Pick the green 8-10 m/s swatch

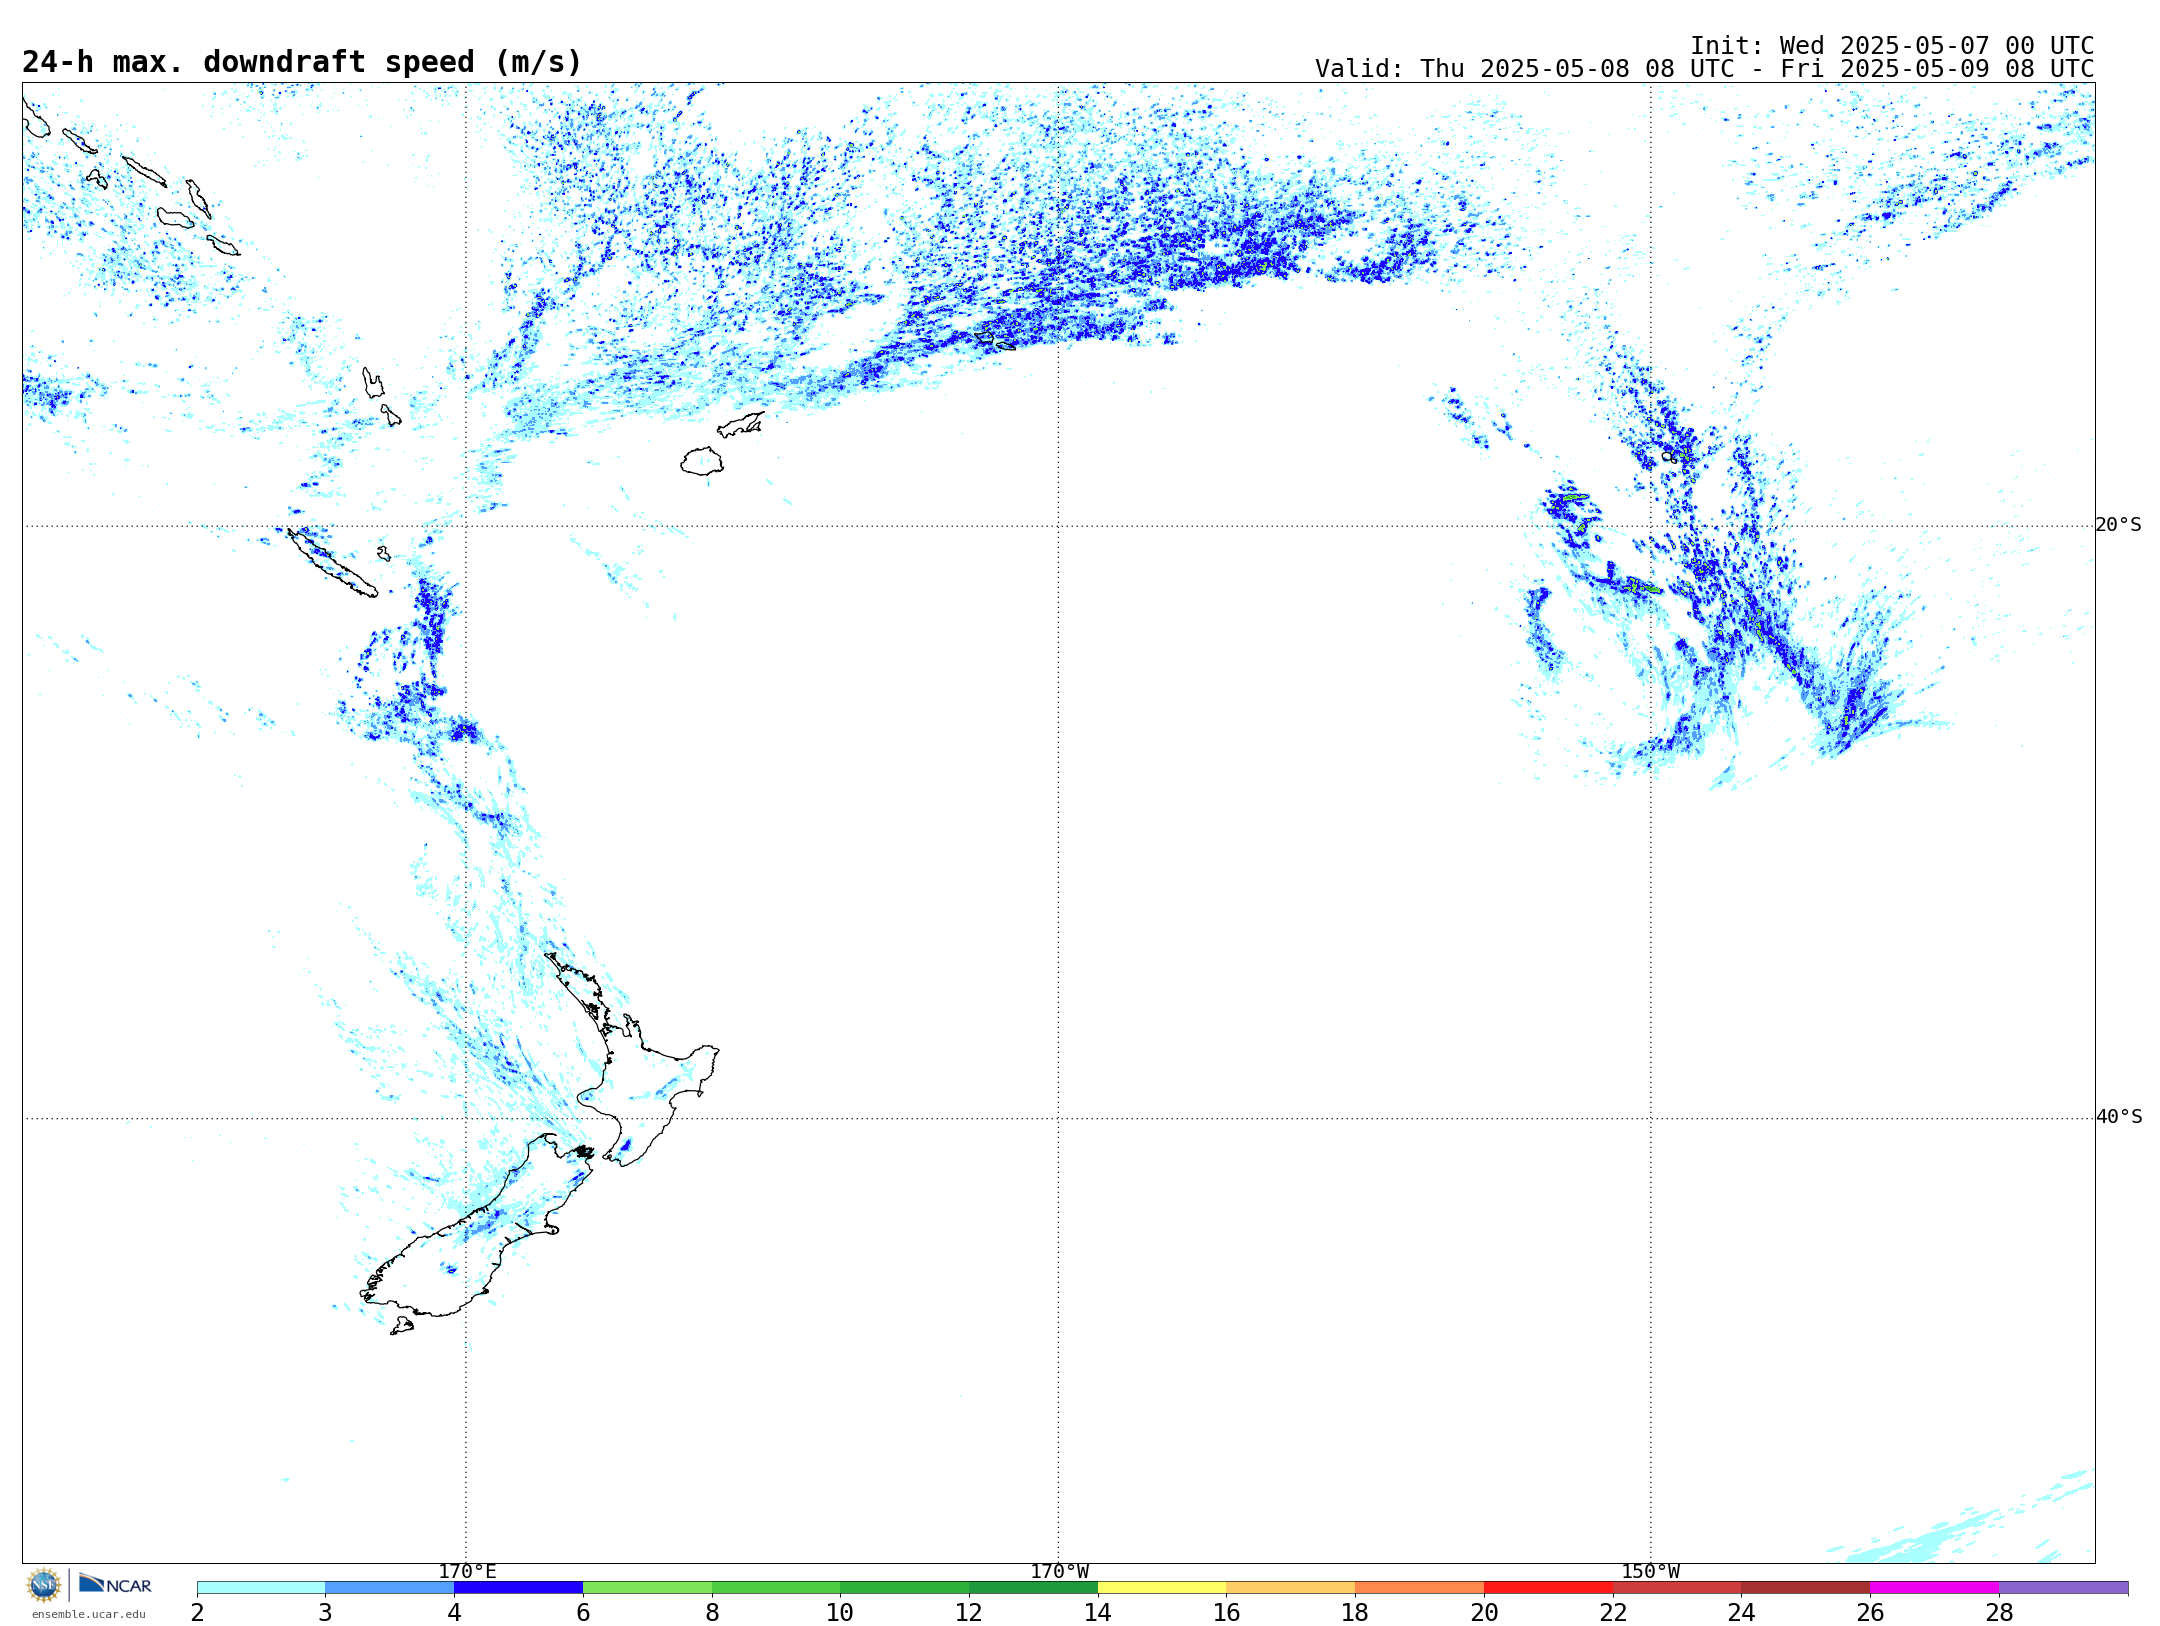pos(776,1588)
